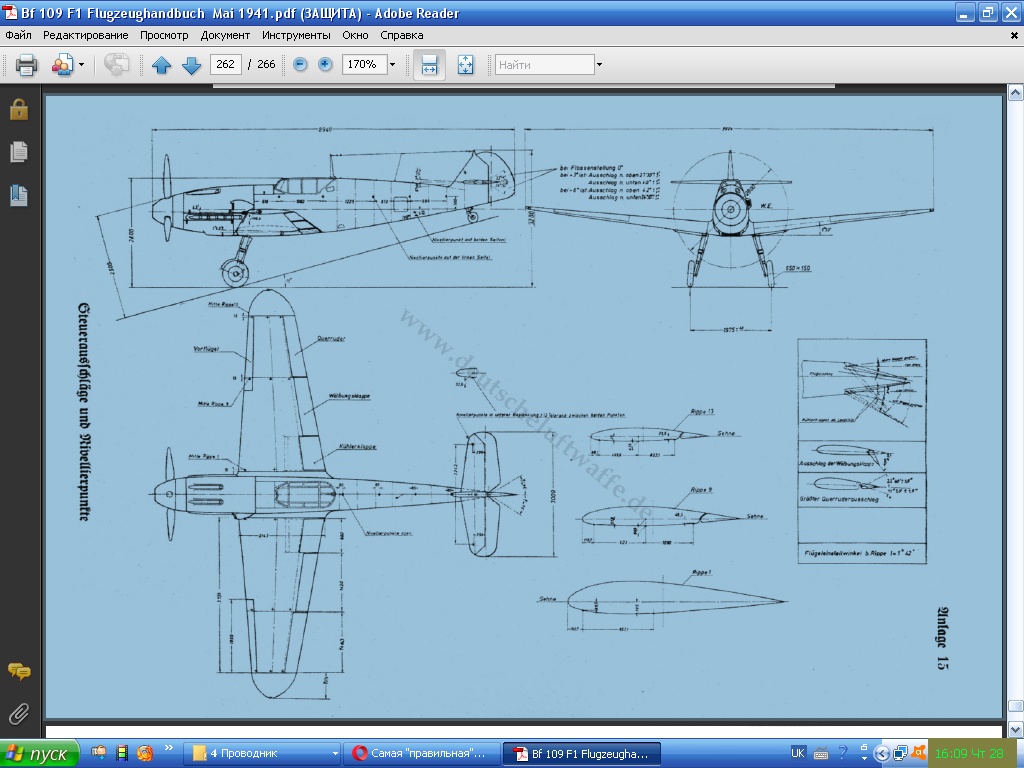Zoom in with the plus button
Viewport: 1024px width, 768px height.
(x=325, y=64)
